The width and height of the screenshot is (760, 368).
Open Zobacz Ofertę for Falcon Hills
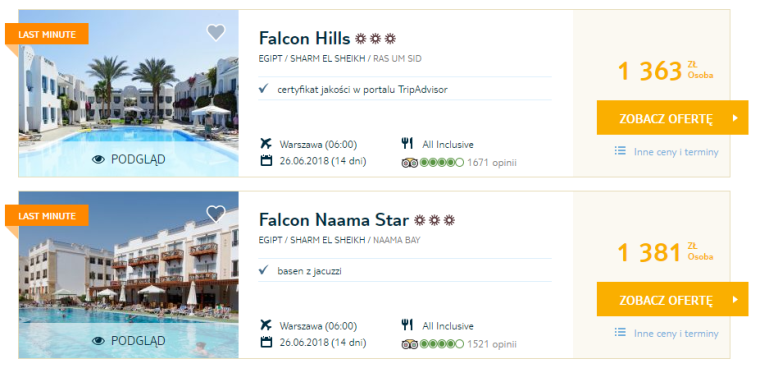point(672,117)
